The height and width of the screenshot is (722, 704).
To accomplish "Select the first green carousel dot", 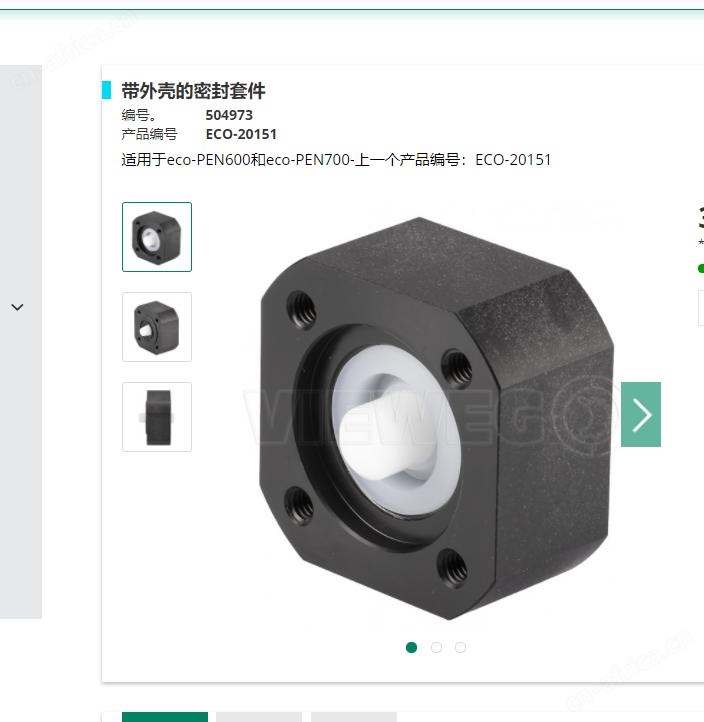I will 411,647.
